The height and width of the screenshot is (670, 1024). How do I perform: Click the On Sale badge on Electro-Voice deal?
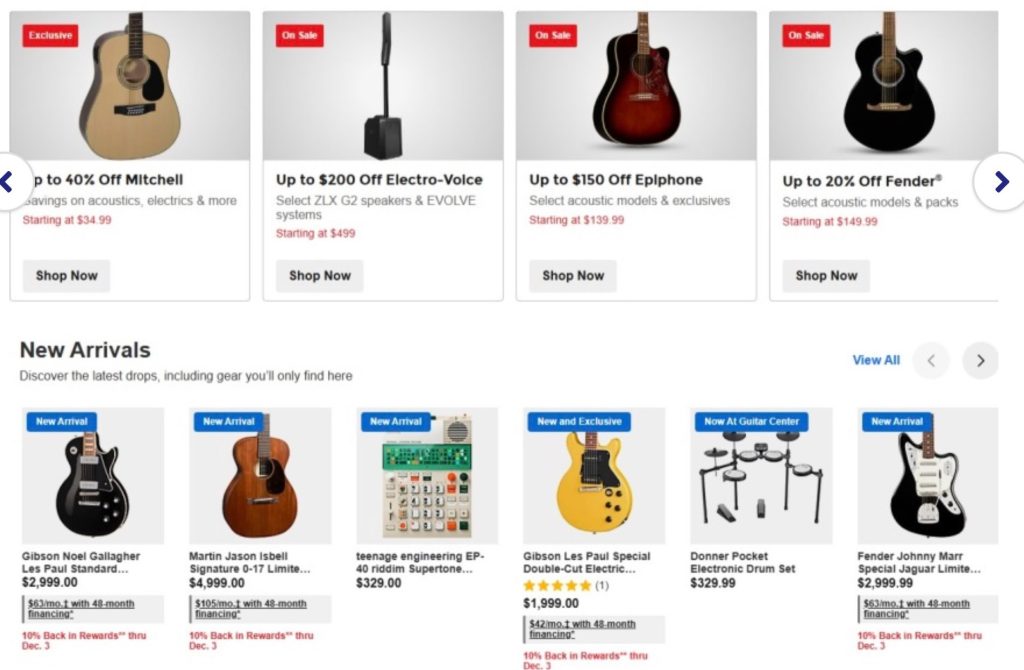tap(300, 36)
